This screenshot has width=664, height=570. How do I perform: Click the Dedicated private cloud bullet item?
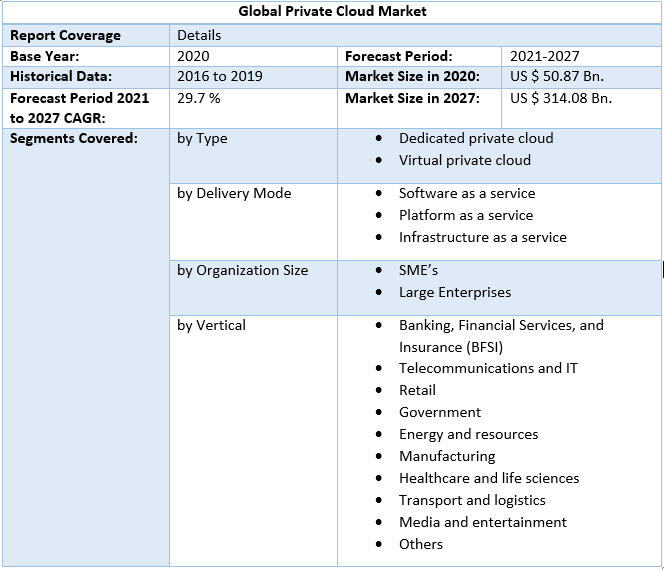click(475, 138)
